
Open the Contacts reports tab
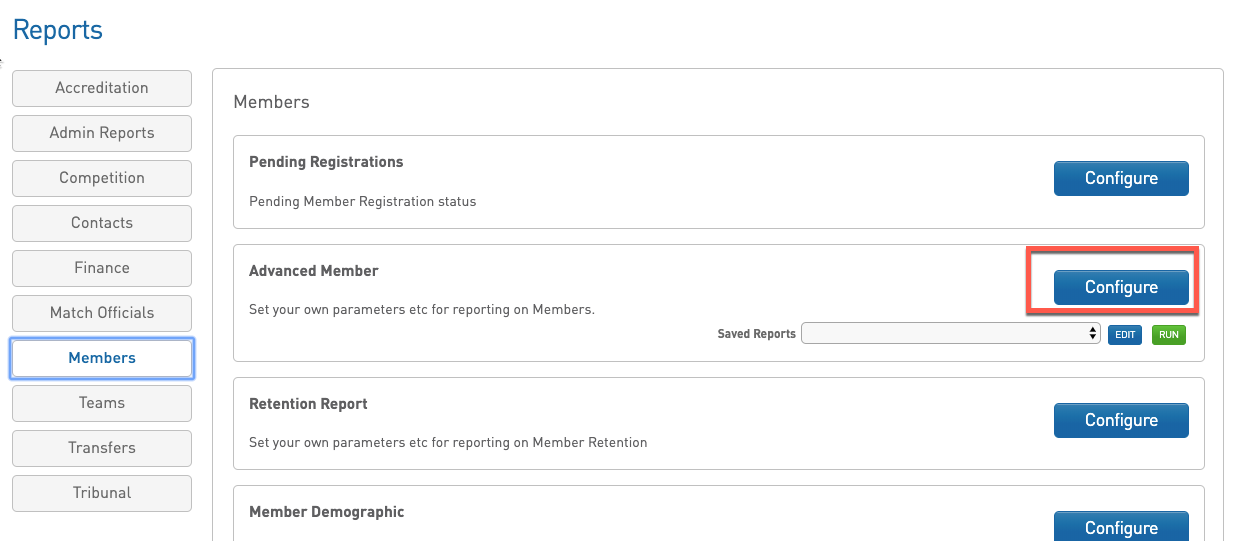click(x=102, y=223)
